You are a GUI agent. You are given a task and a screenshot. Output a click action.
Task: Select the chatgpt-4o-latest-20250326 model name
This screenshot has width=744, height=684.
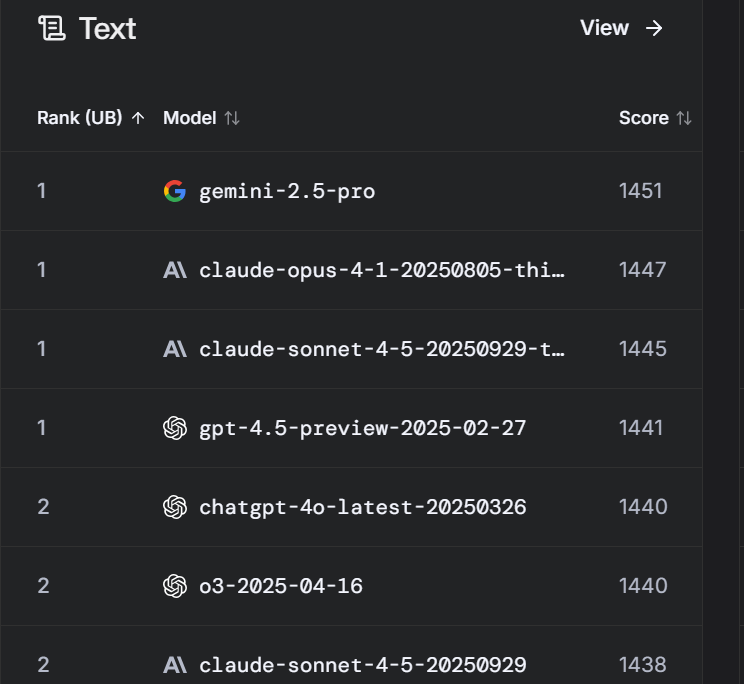(362, 507)
